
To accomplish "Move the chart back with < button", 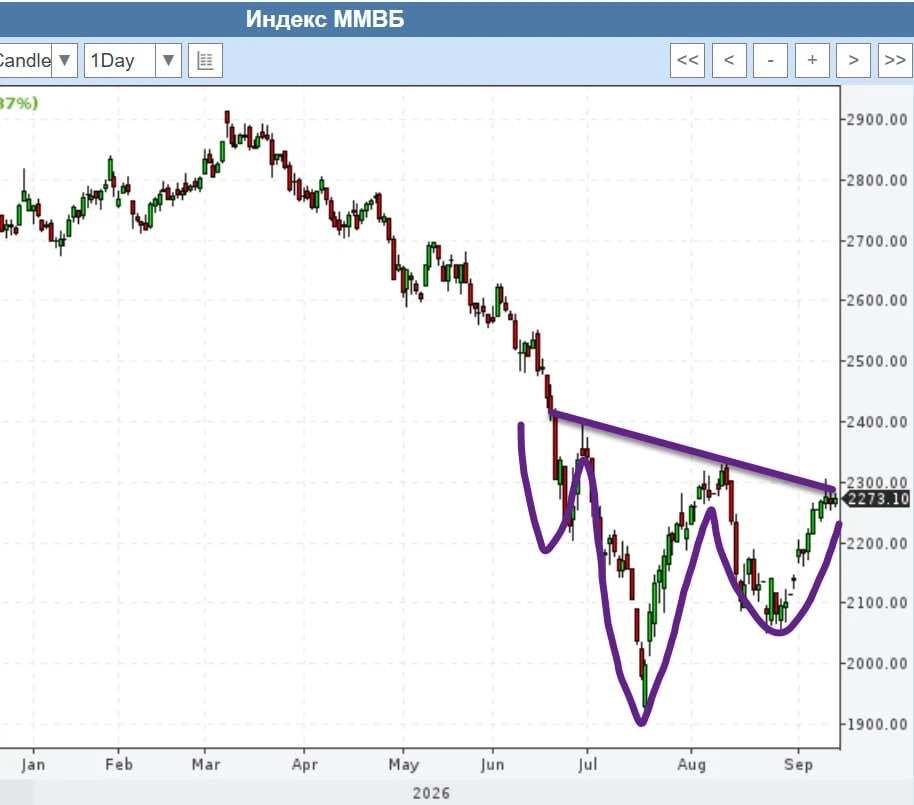I will 729,60.
